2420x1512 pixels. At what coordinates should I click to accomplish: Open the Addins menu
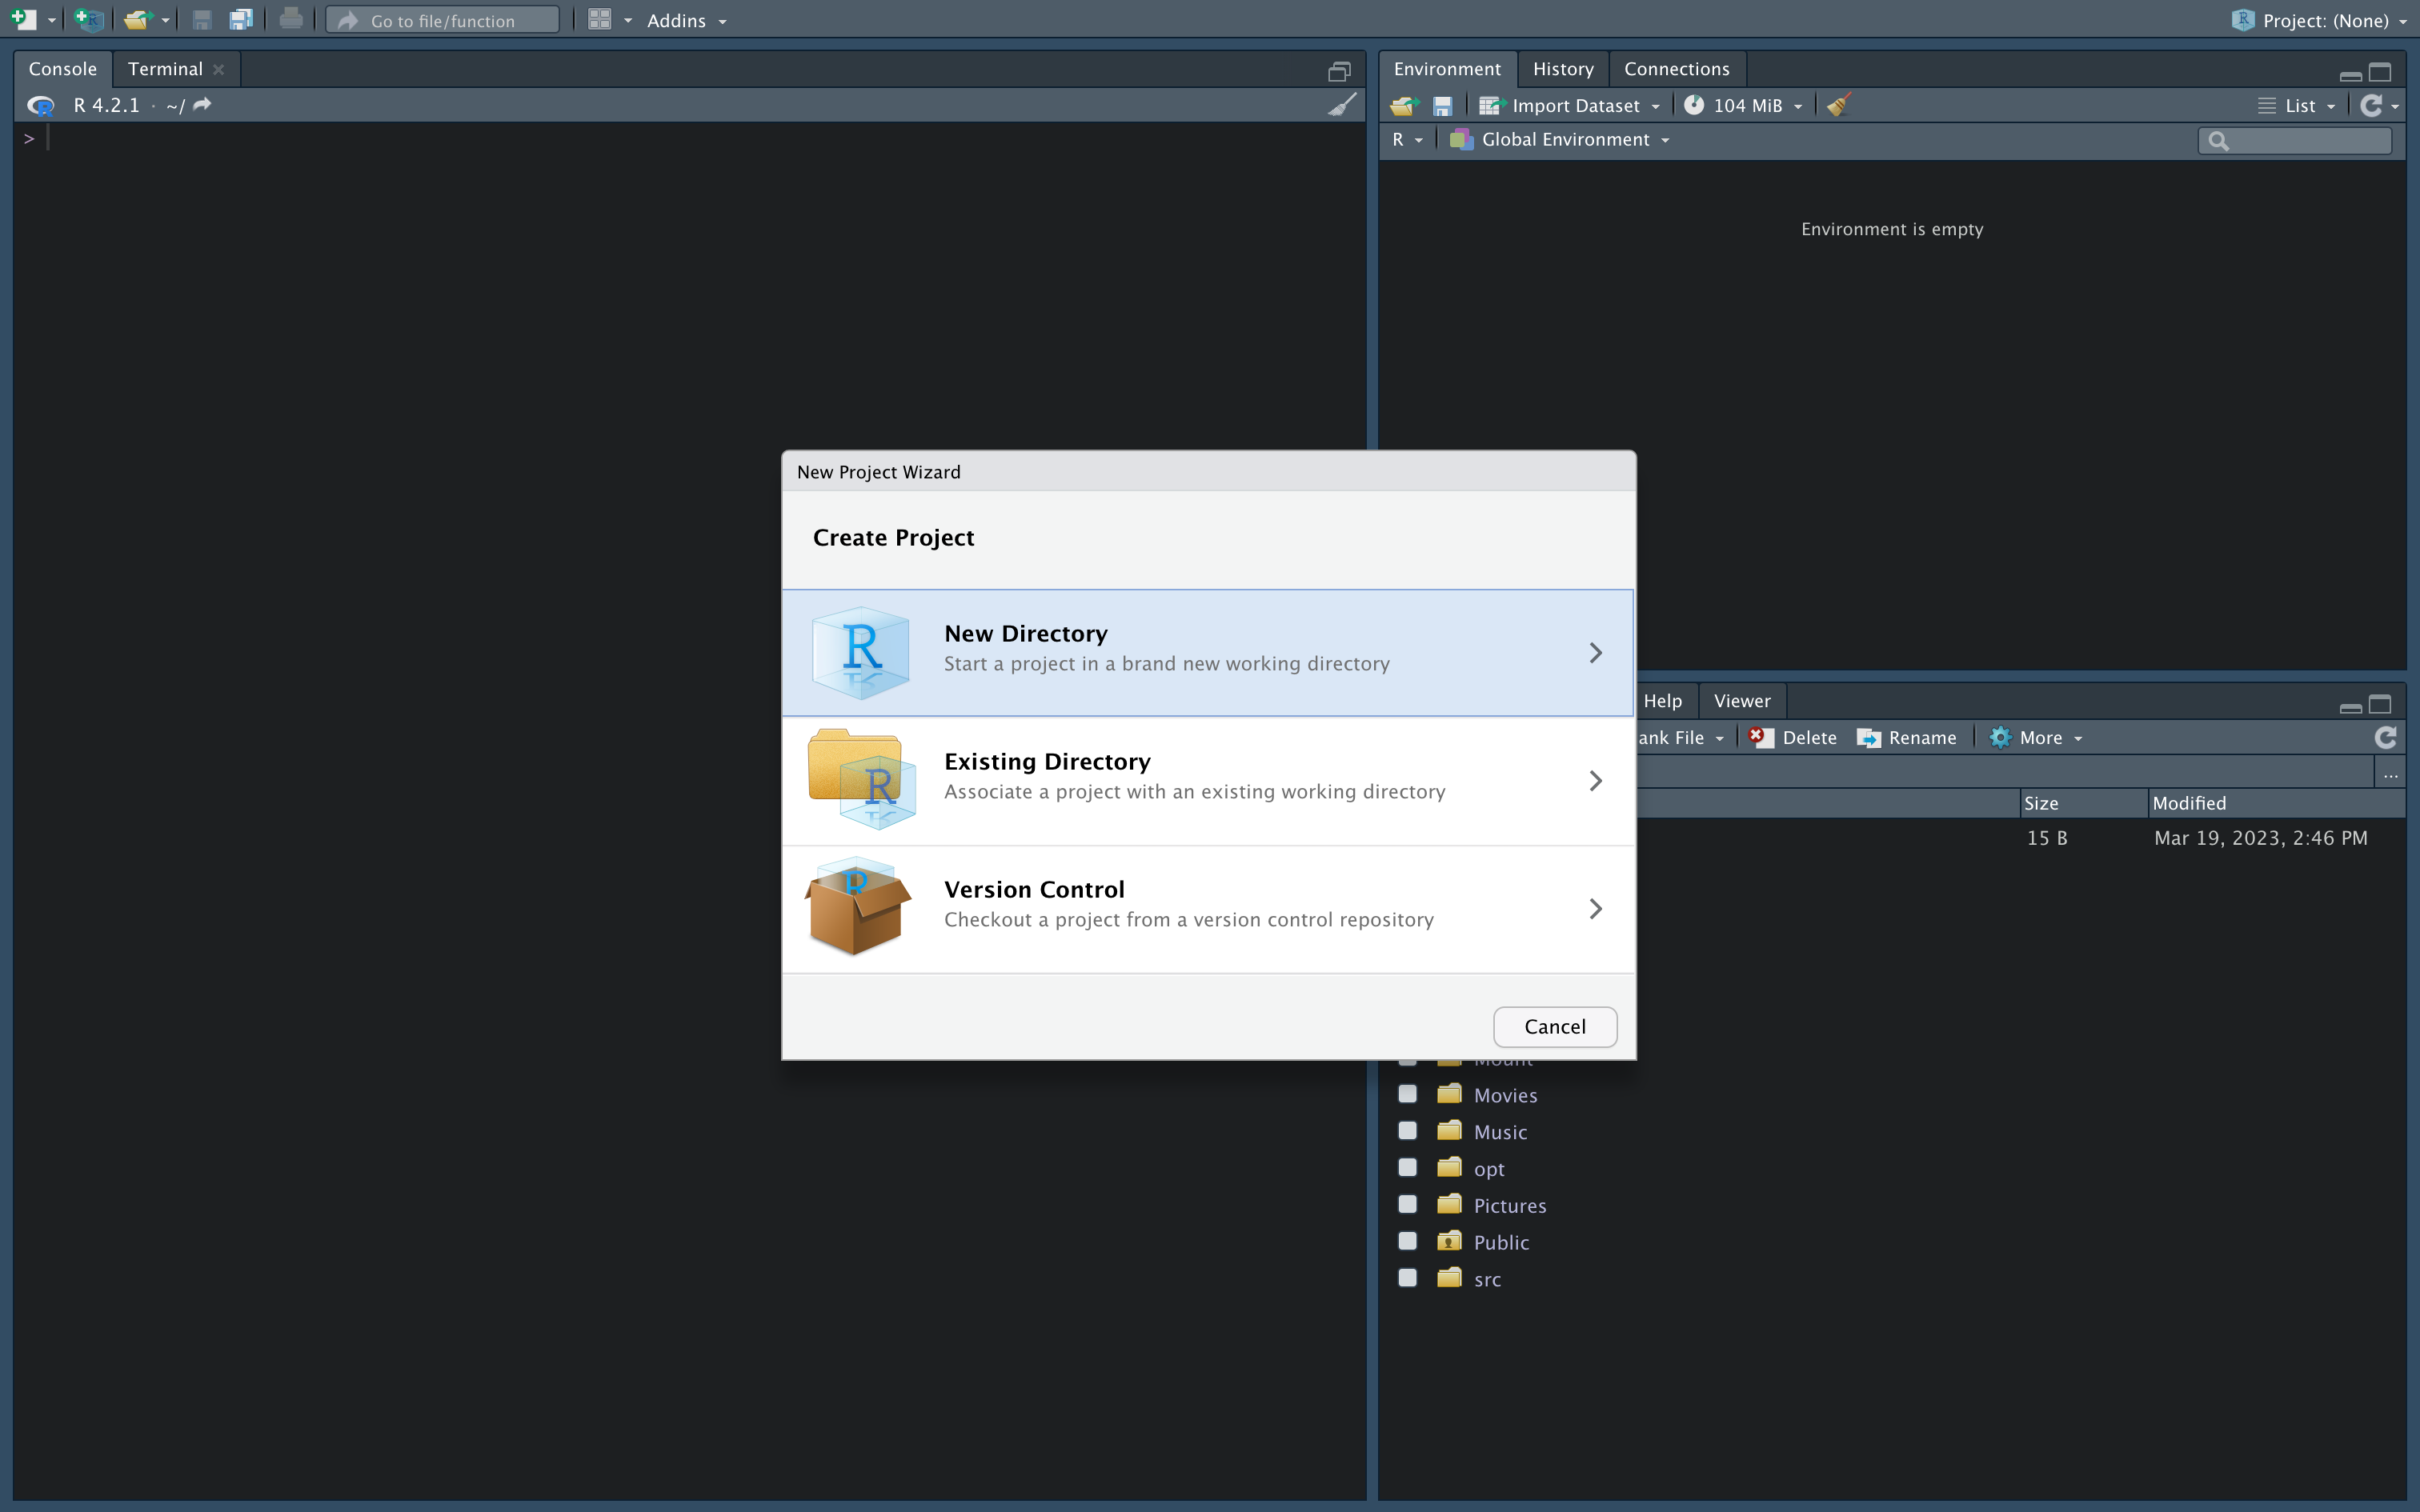coord(687,21)
